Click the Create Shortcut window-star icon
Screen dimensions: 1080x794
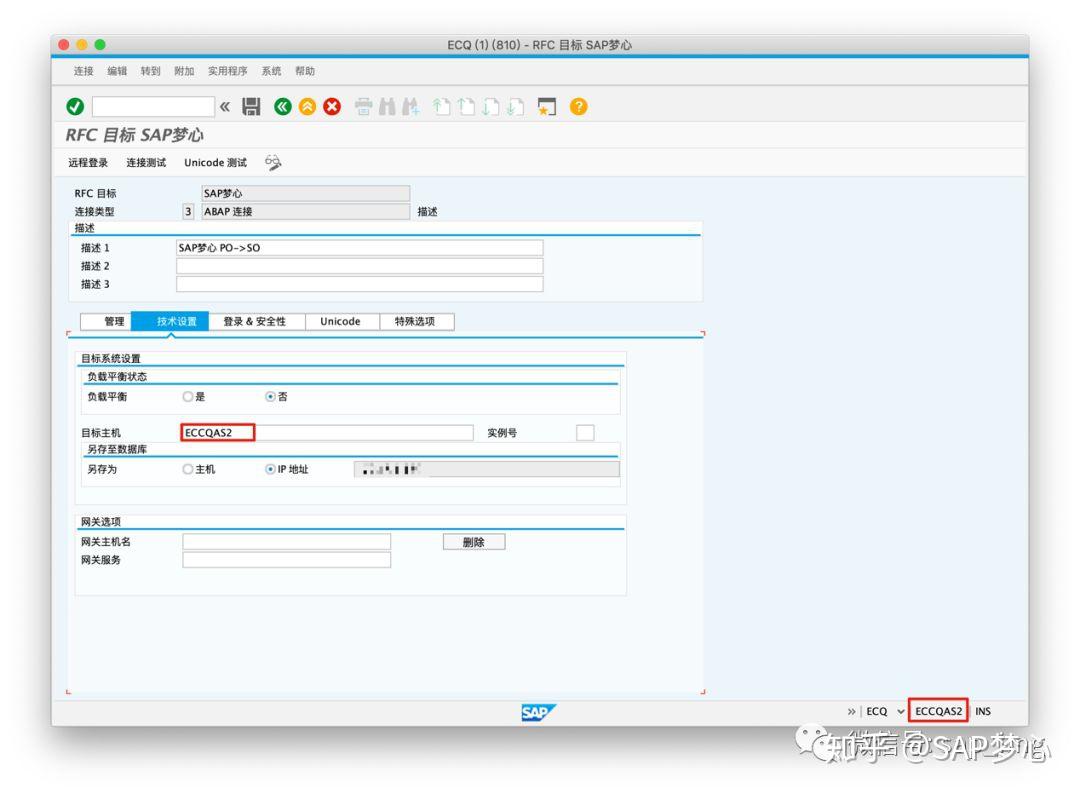tap(547, 107)
